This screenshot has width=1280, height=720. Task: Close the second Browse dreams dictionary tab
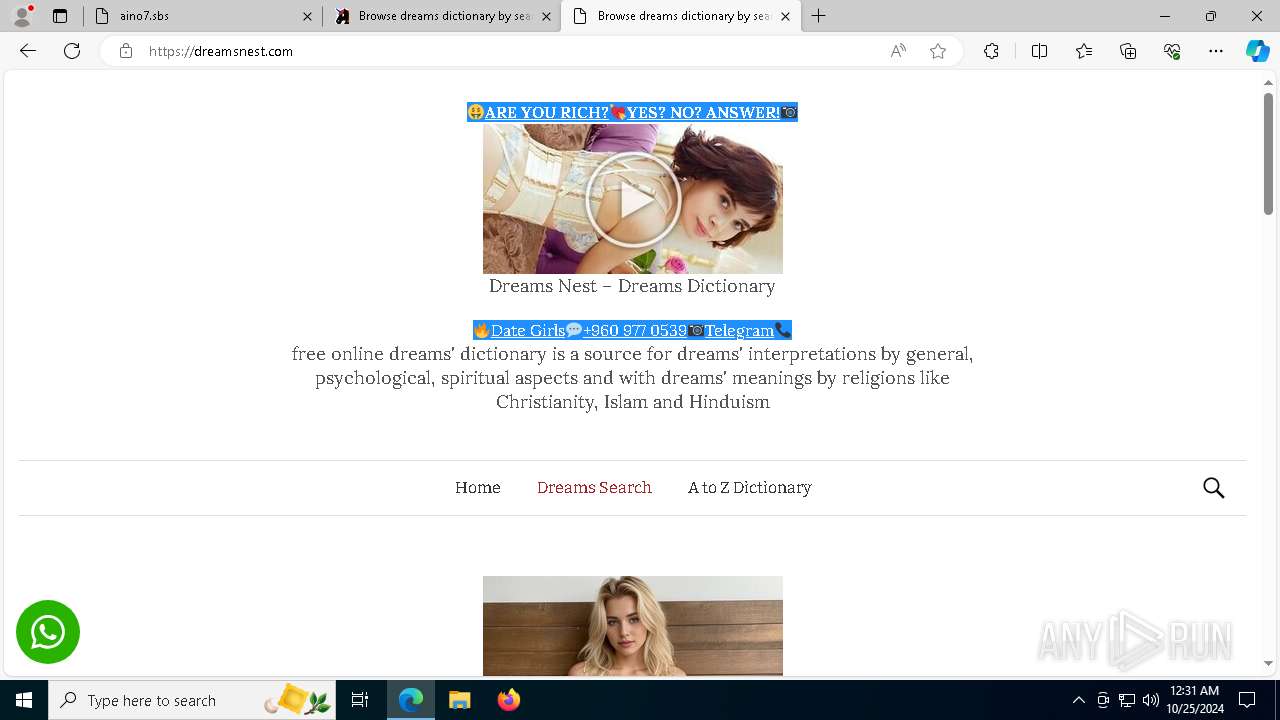point(546,16)
